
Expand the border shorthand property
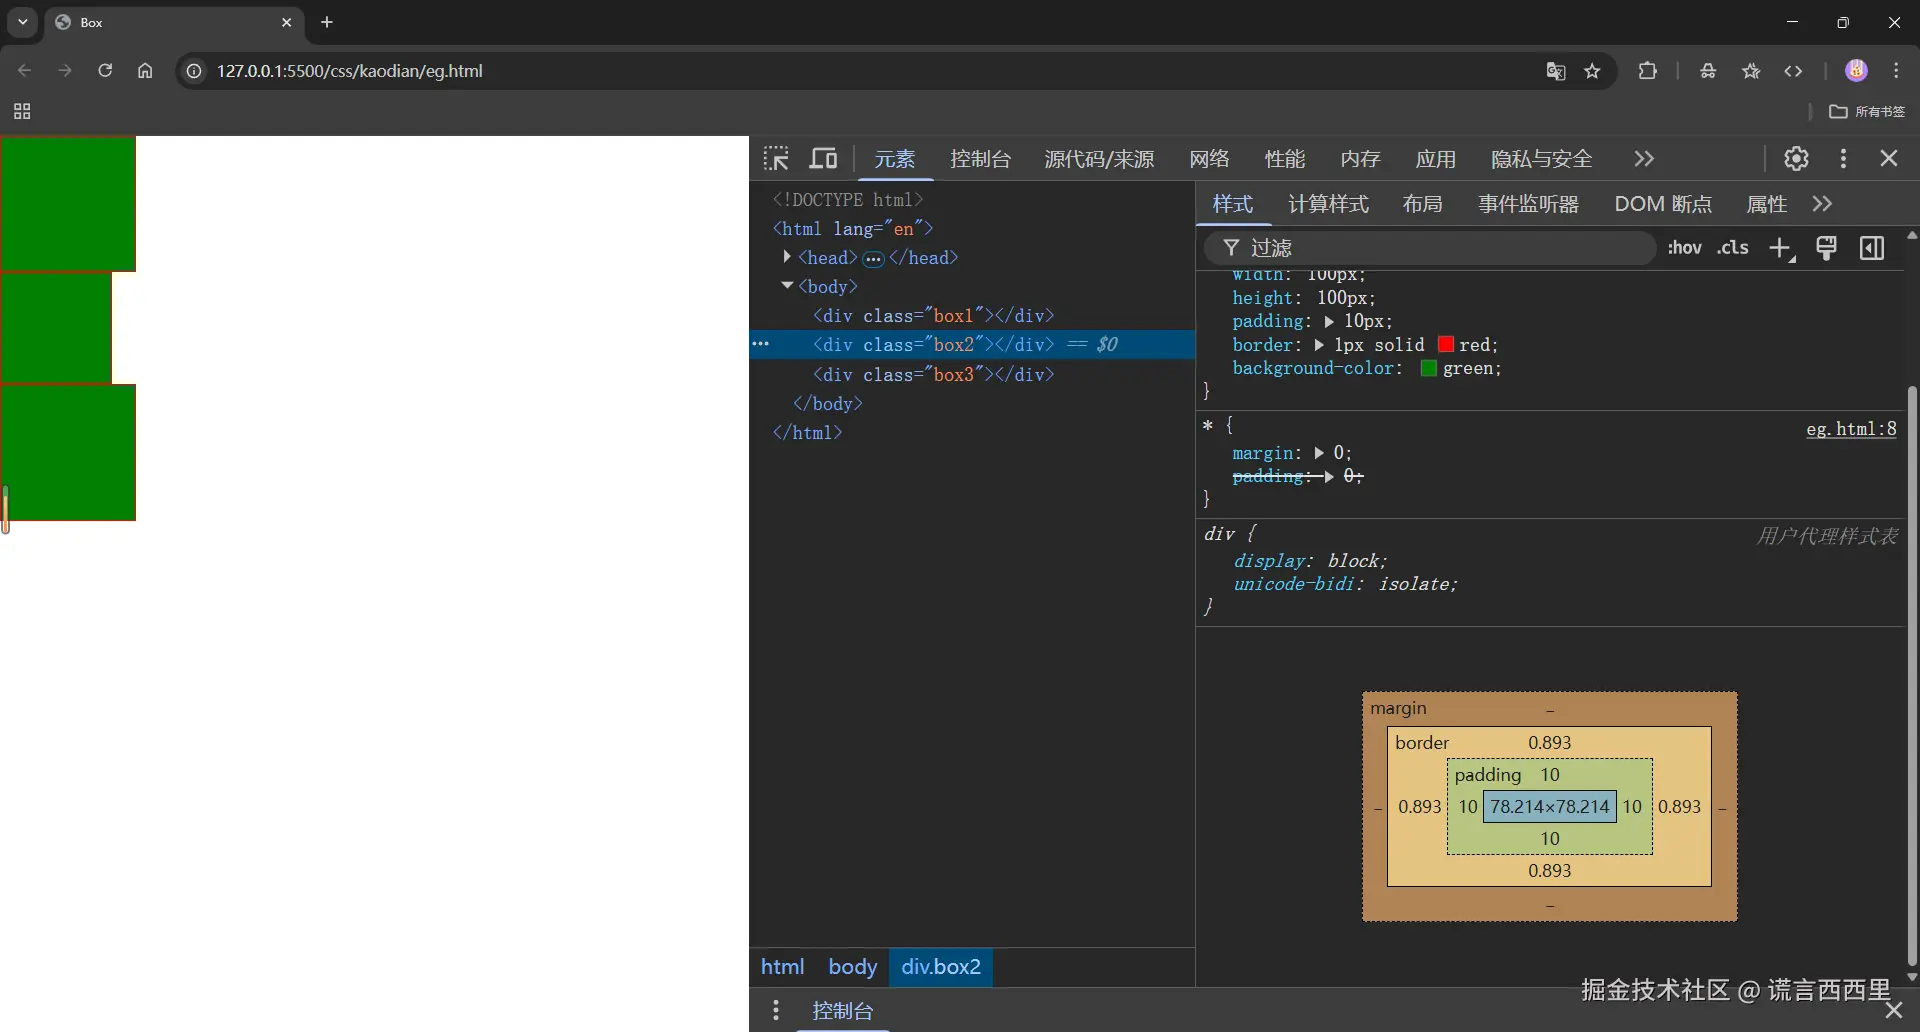[1319, 345]
